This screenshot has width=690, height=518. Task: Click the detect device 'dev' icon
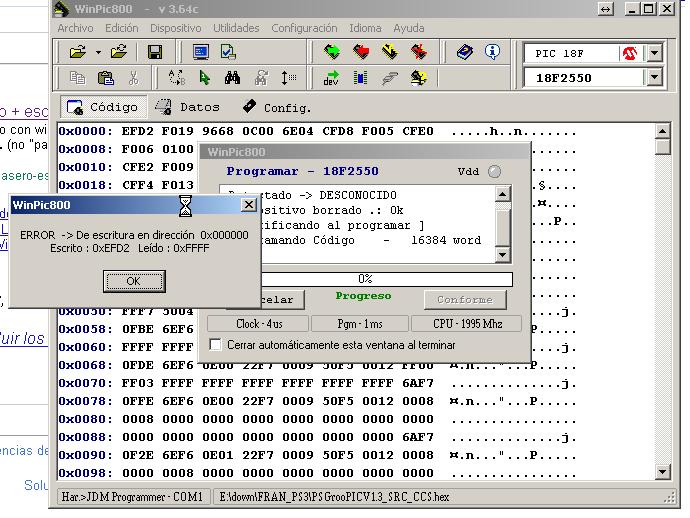(x=332, y=77)
